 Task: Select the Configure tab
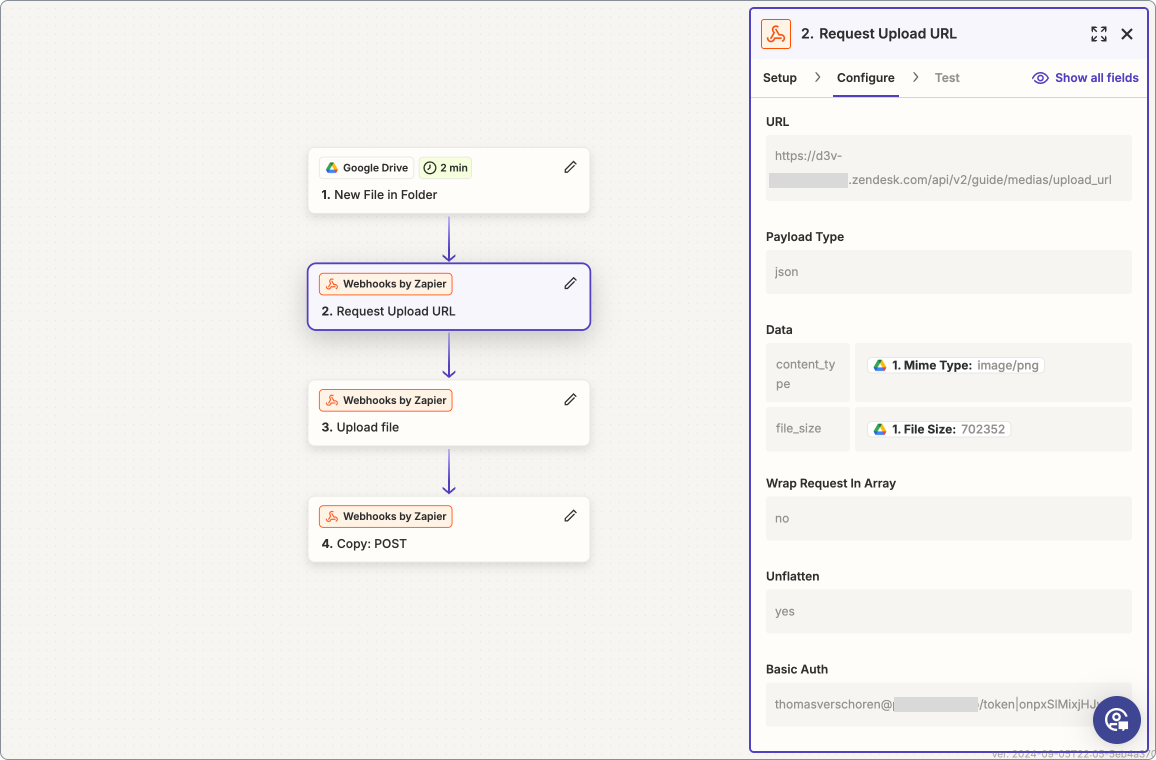coord(866,78)
